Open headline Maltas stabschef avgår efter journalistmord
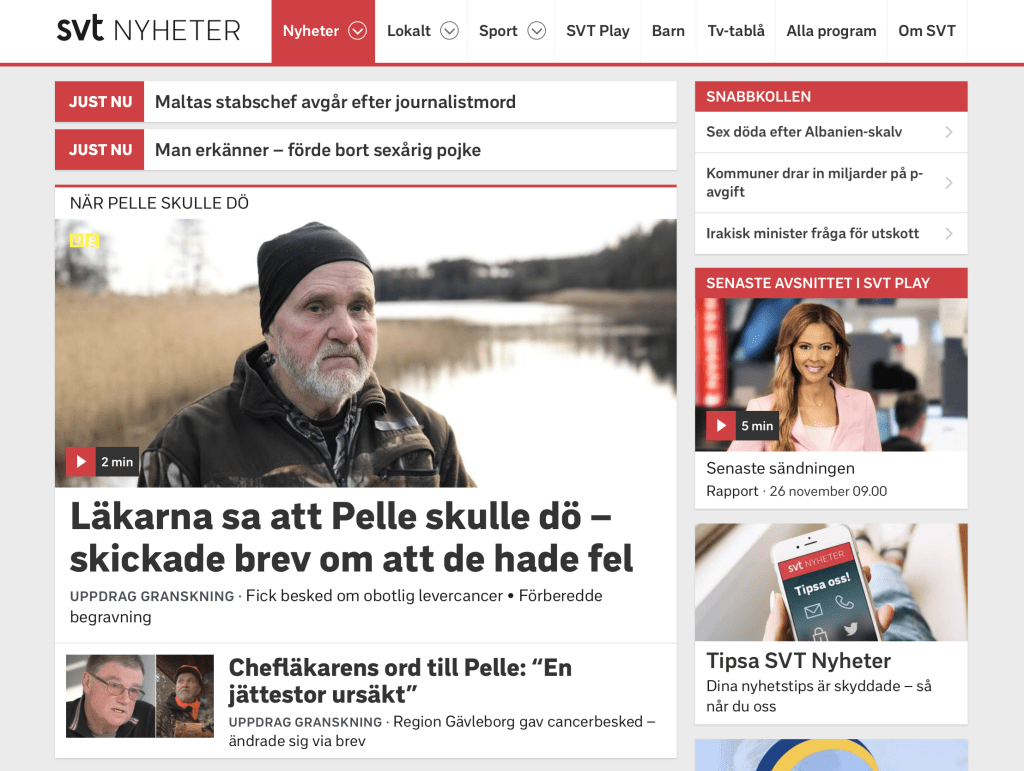 (x=335, y=102)
